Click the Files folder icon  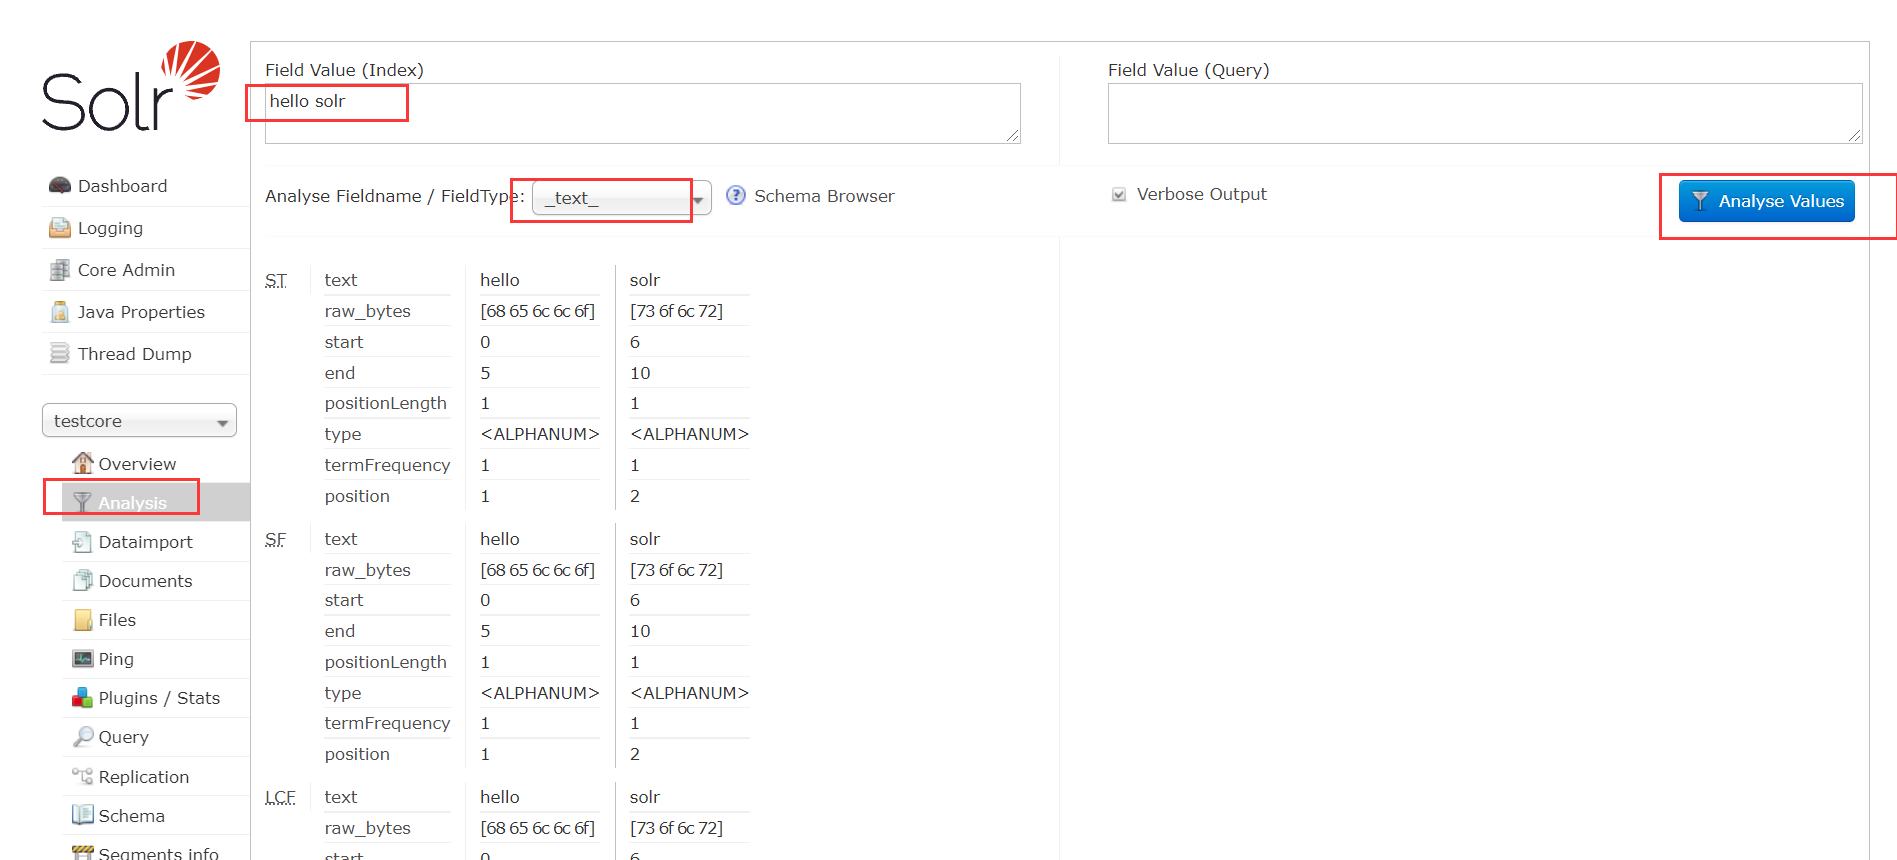[82, 620]
